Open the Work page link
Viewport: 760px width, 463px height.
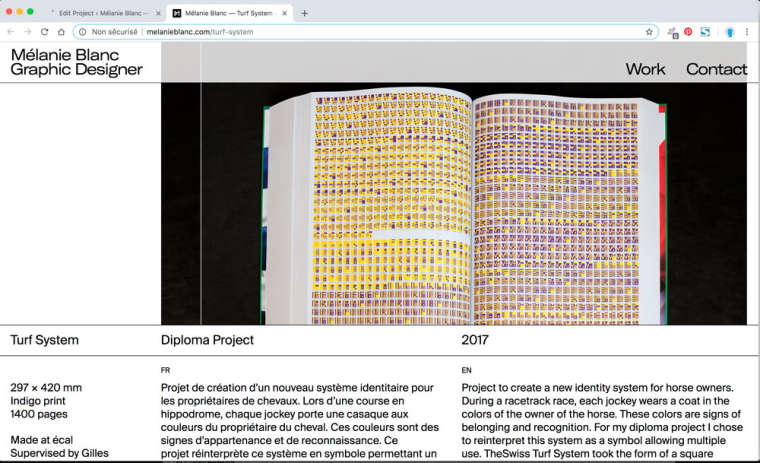[645, 69]
